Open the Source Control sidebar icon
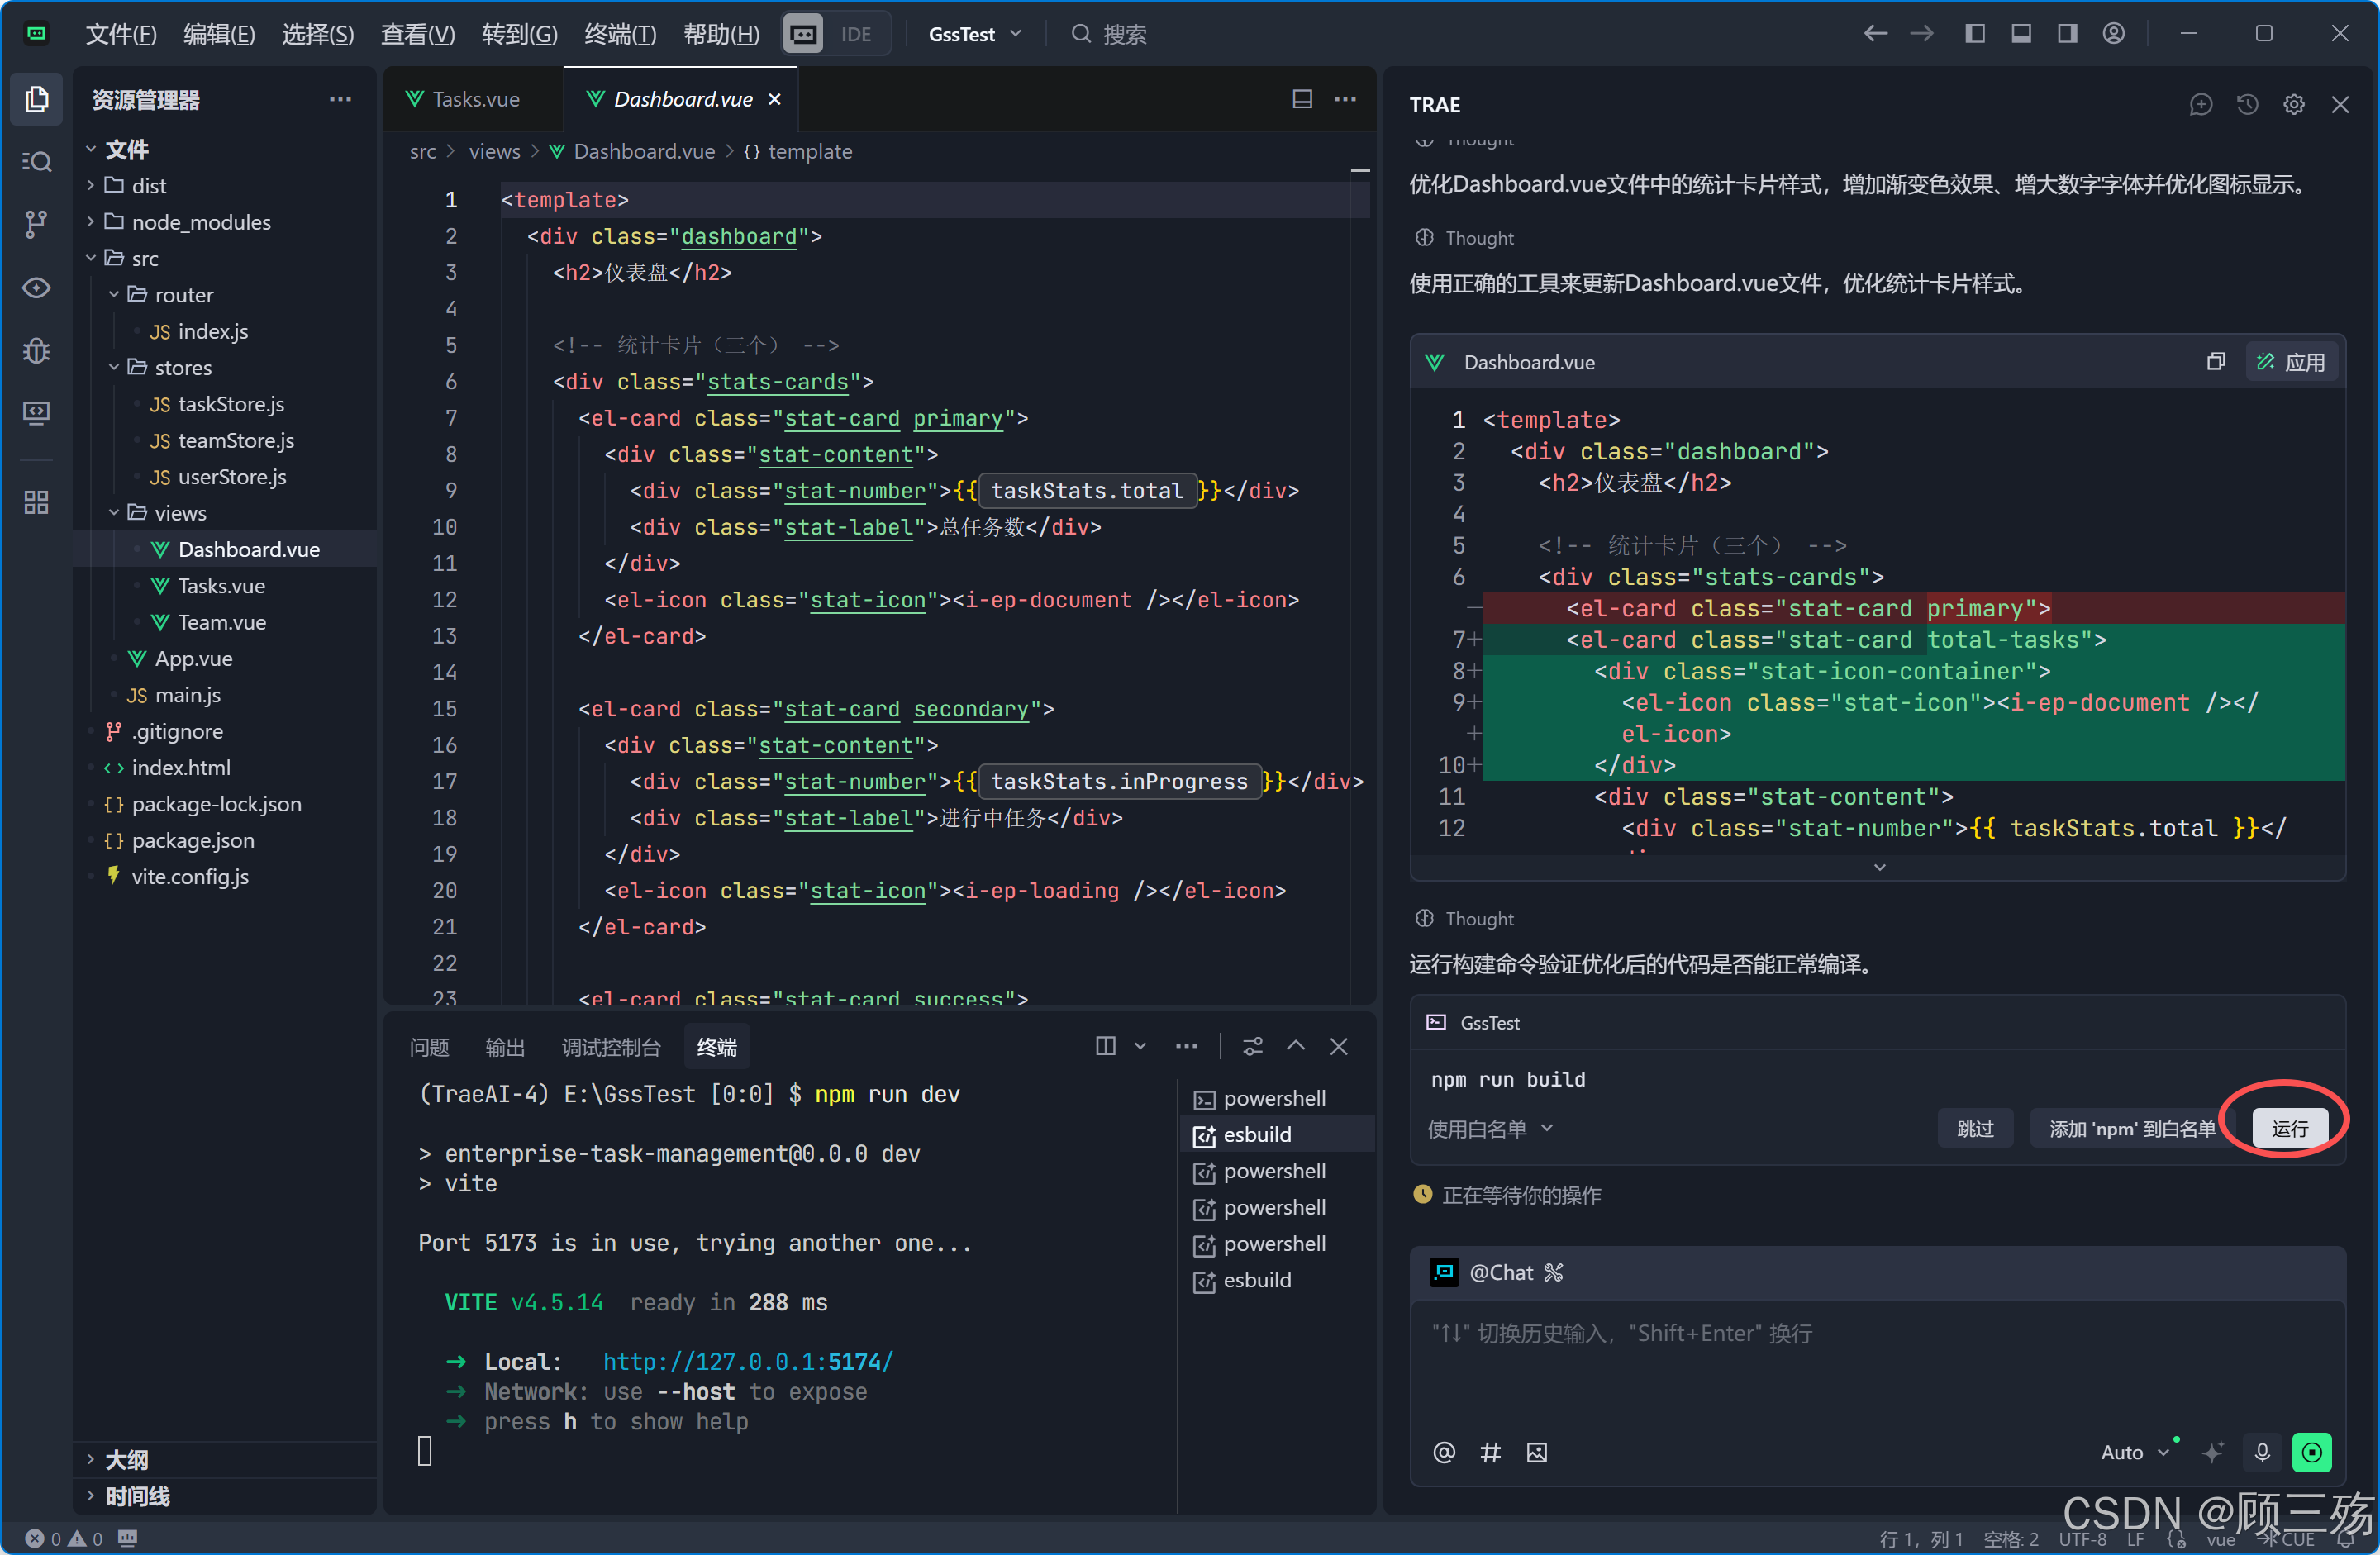The height and width of the screenshot is (1555, 2380). (x=36, y=224)
